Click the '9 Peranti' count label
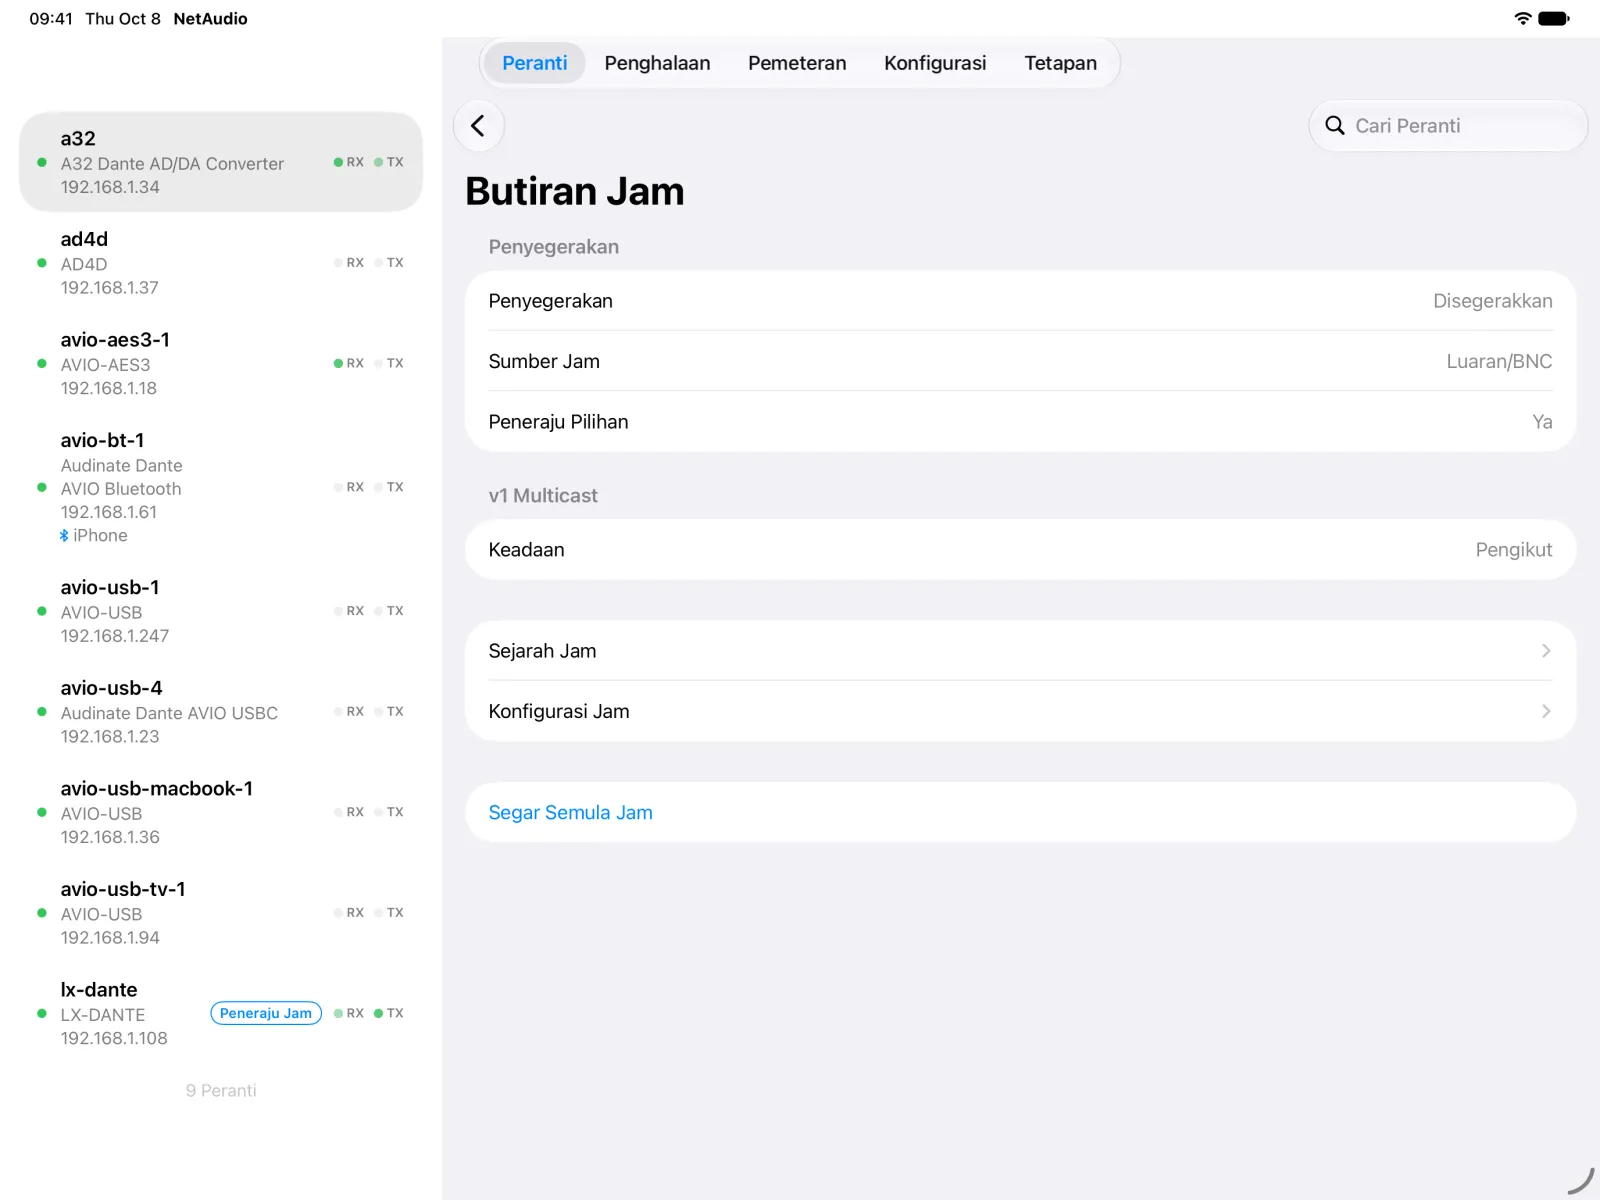 pos(221,1091)
